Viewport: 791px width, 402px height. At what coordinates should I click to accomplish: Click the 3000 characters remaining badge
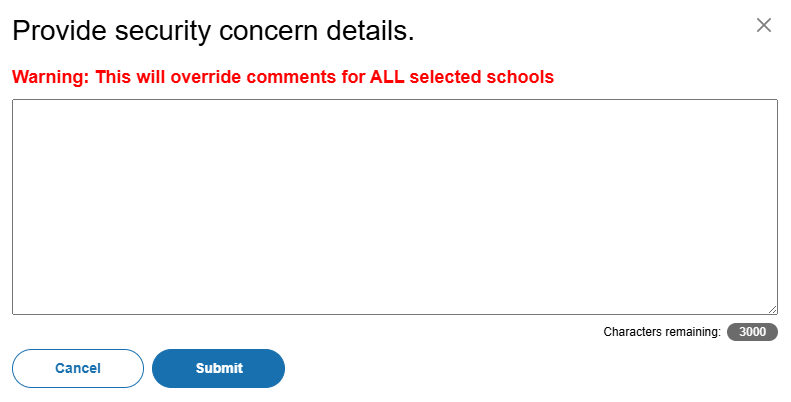(x=752, y=332)
